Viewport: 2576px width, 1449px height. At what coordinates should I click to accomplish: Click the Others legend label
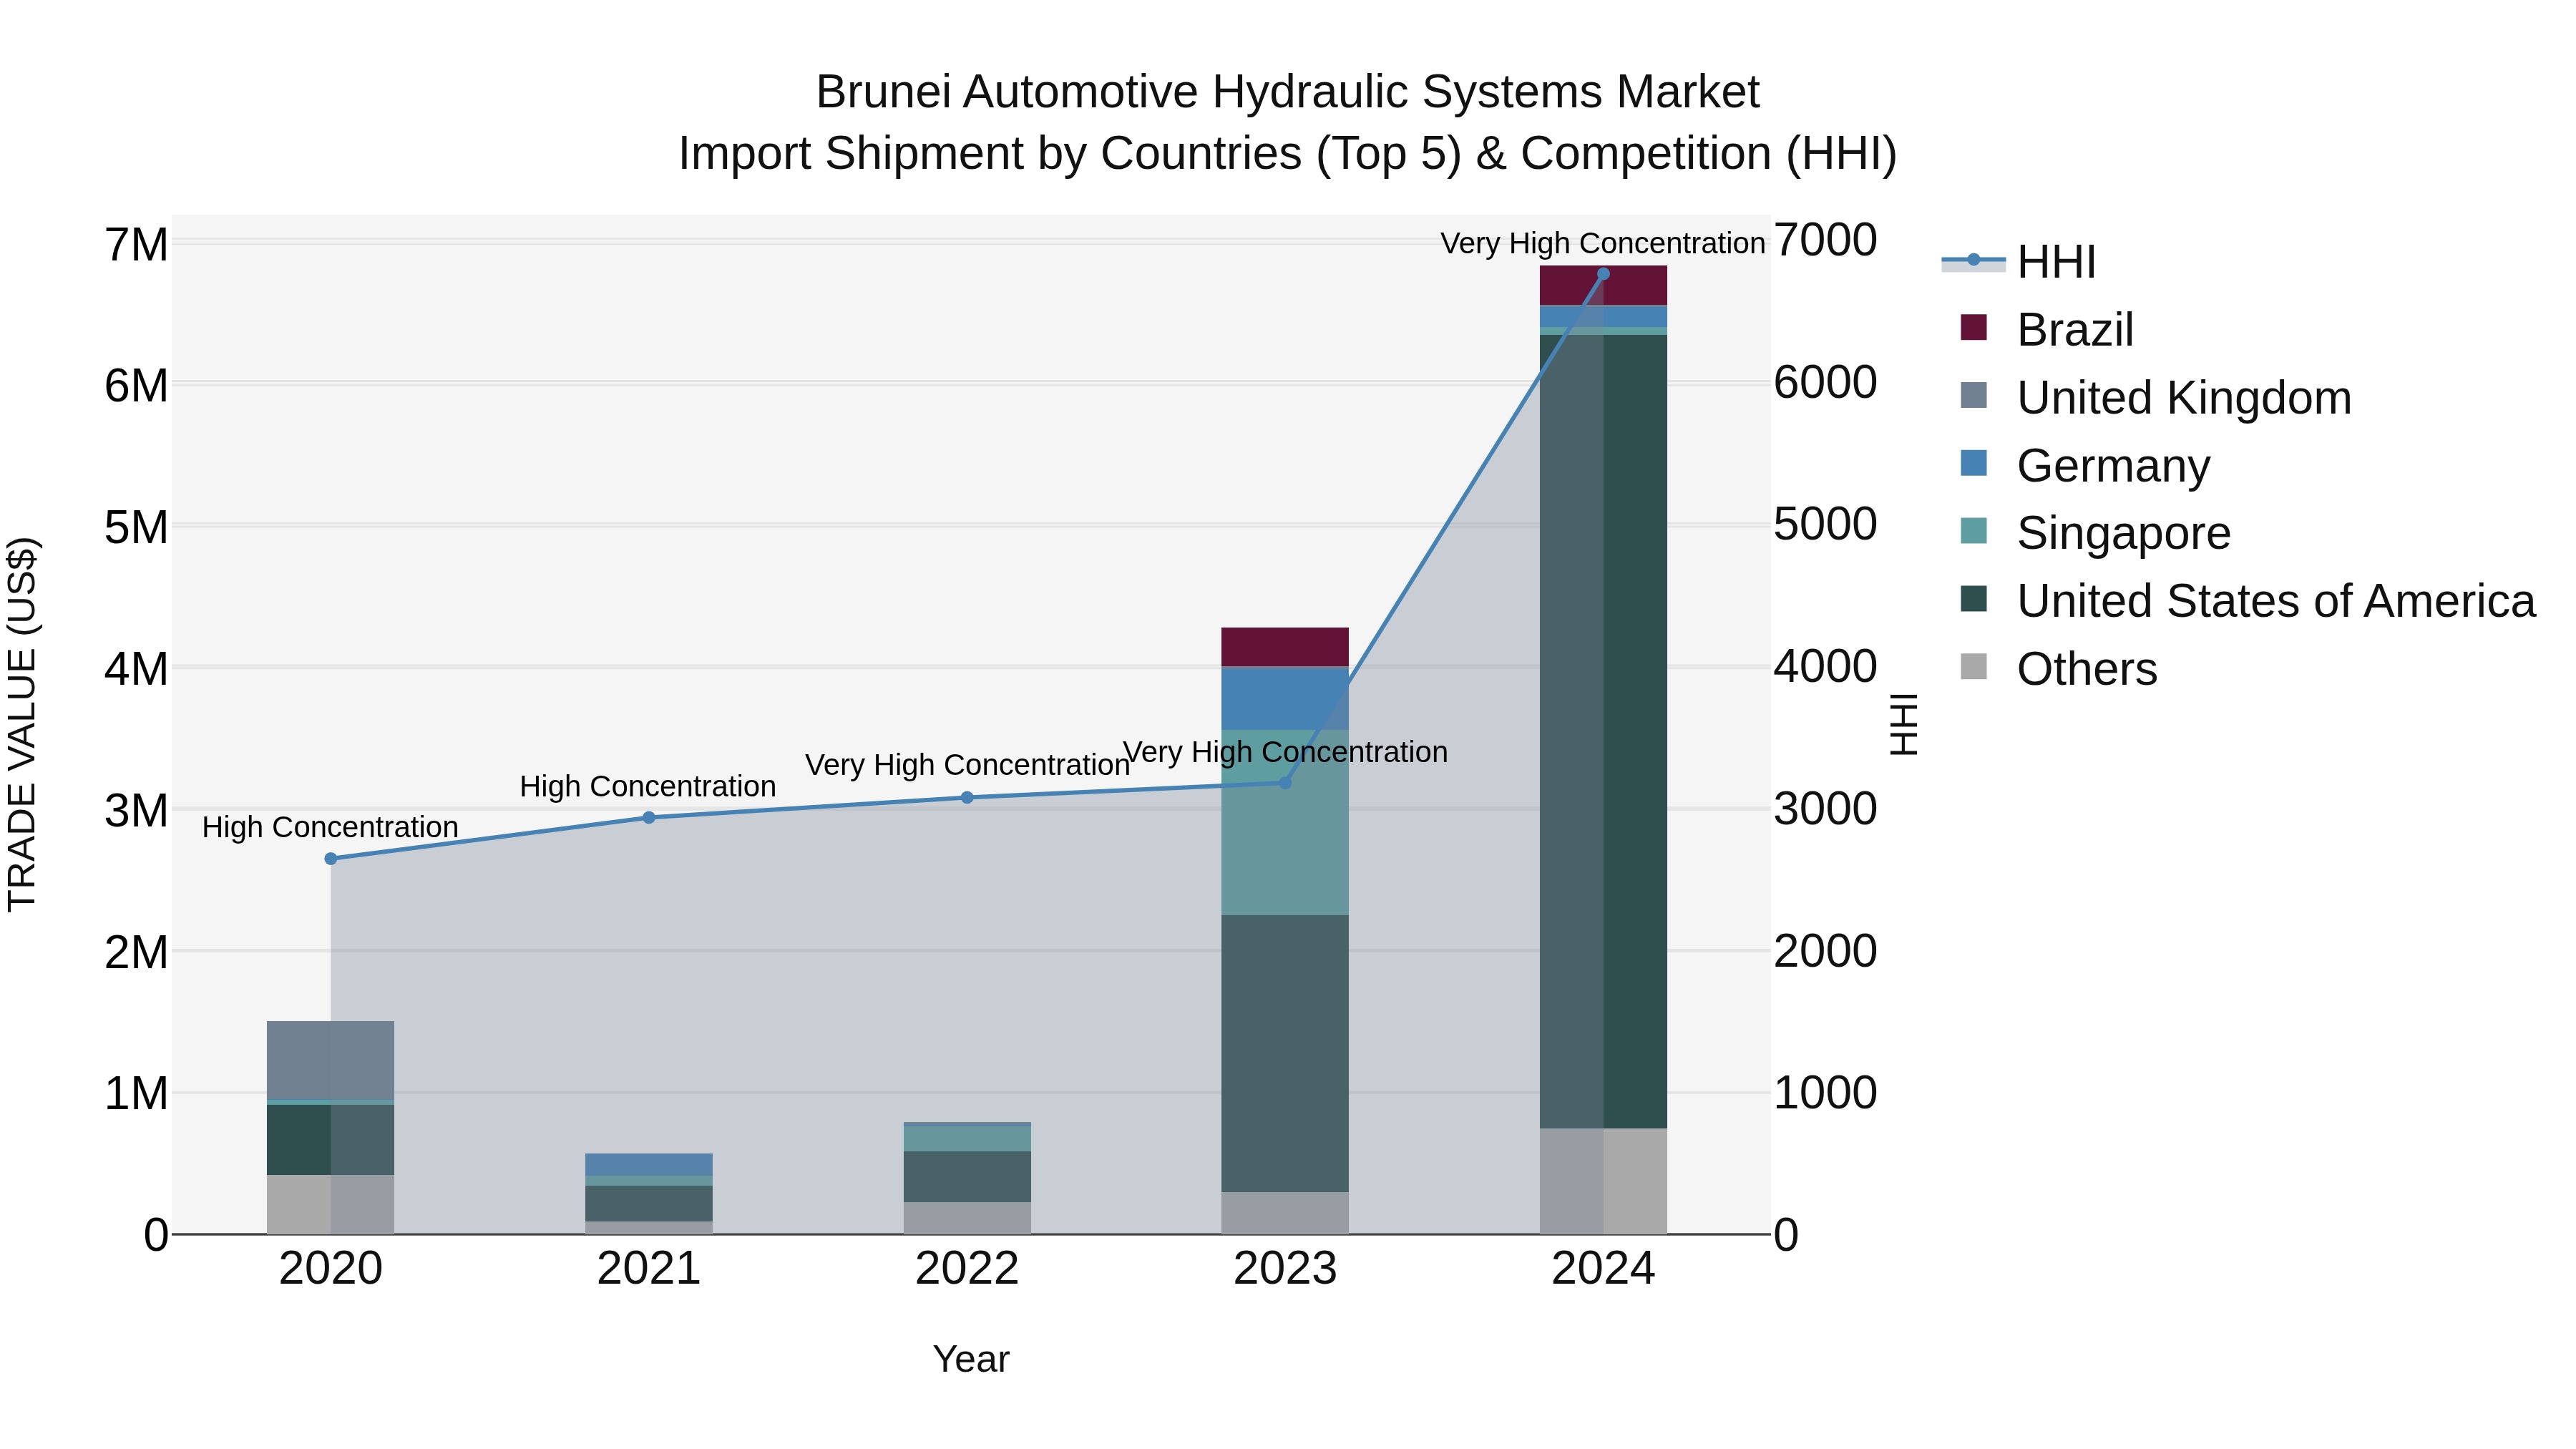pos(2087,669)
